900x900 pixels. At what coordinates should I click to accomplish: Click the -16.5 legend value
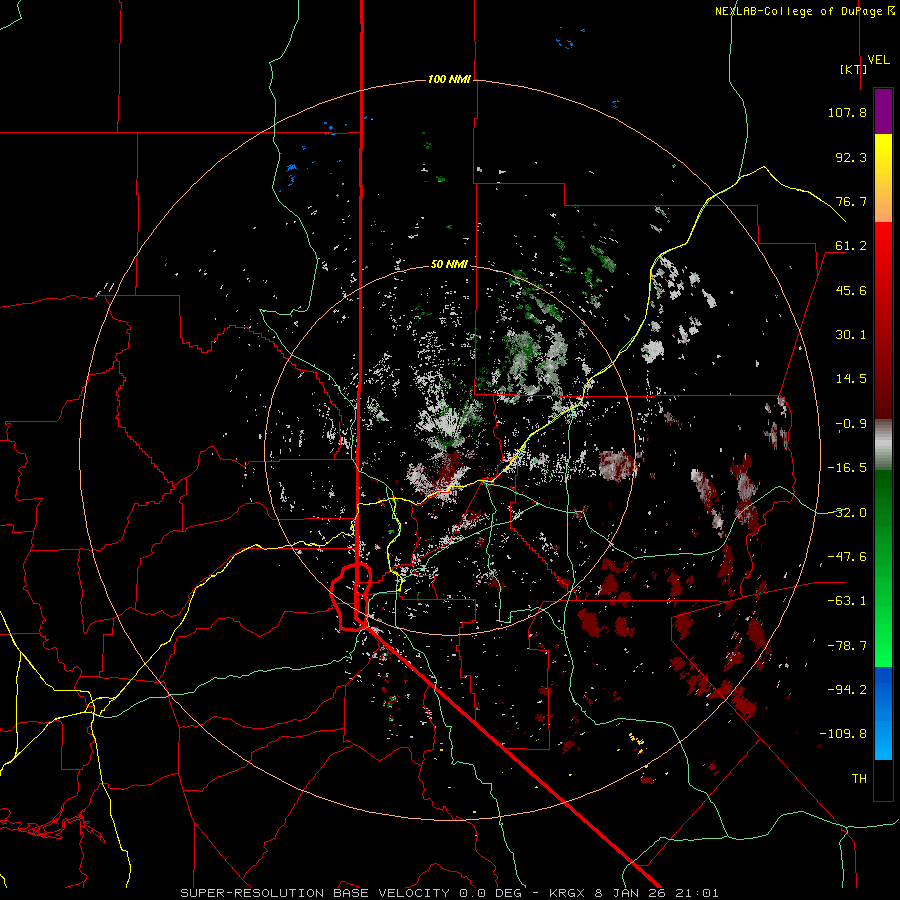pos(847,468)
